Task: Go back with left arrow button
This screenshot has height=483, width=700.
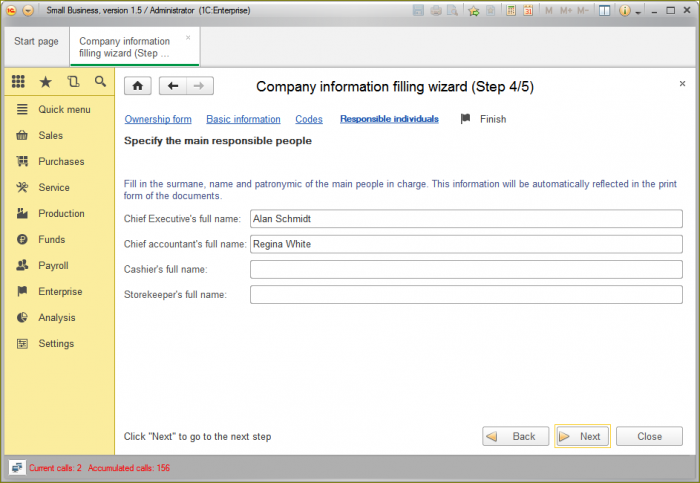Action: [173, 86]
